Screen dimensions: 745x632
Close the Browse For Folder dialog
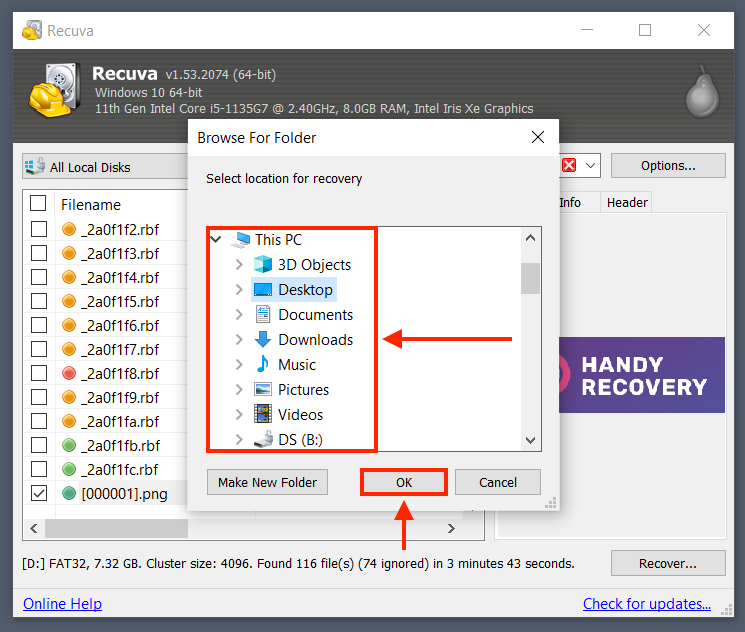tap(538, 137)
